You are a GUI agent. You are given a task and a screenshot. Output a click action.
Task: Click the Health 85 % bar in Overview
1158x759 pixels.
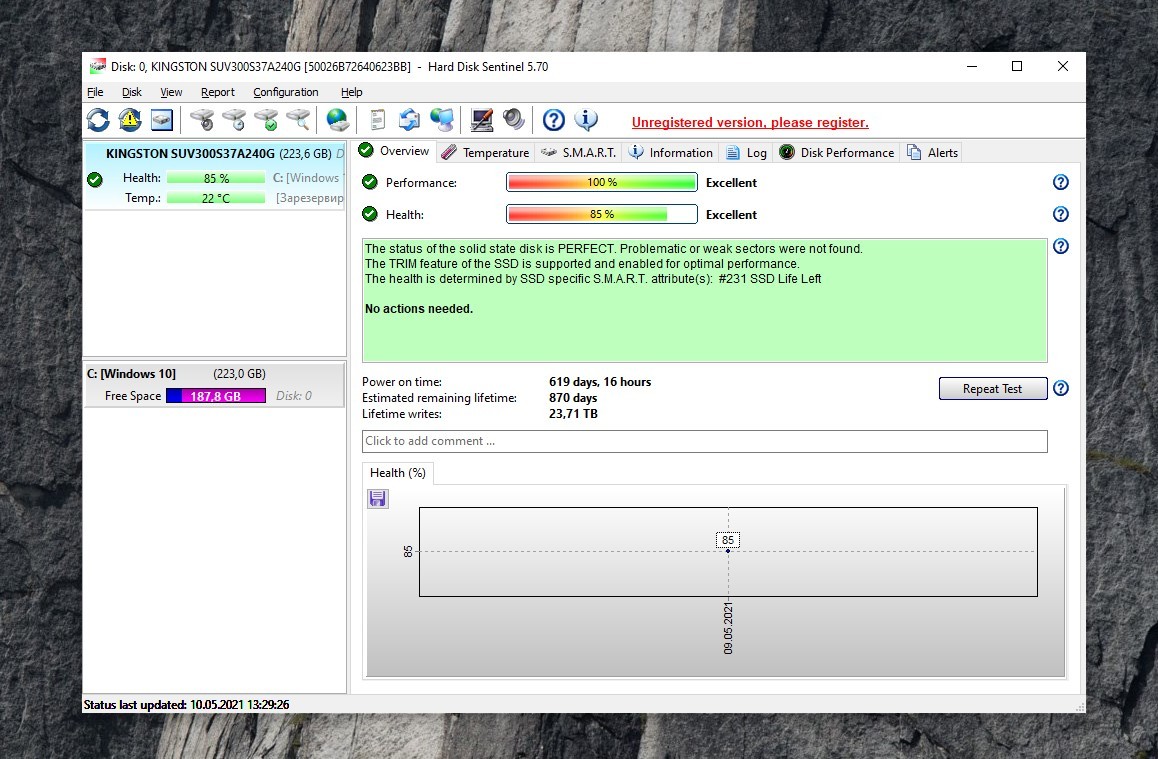coord(602,214)
